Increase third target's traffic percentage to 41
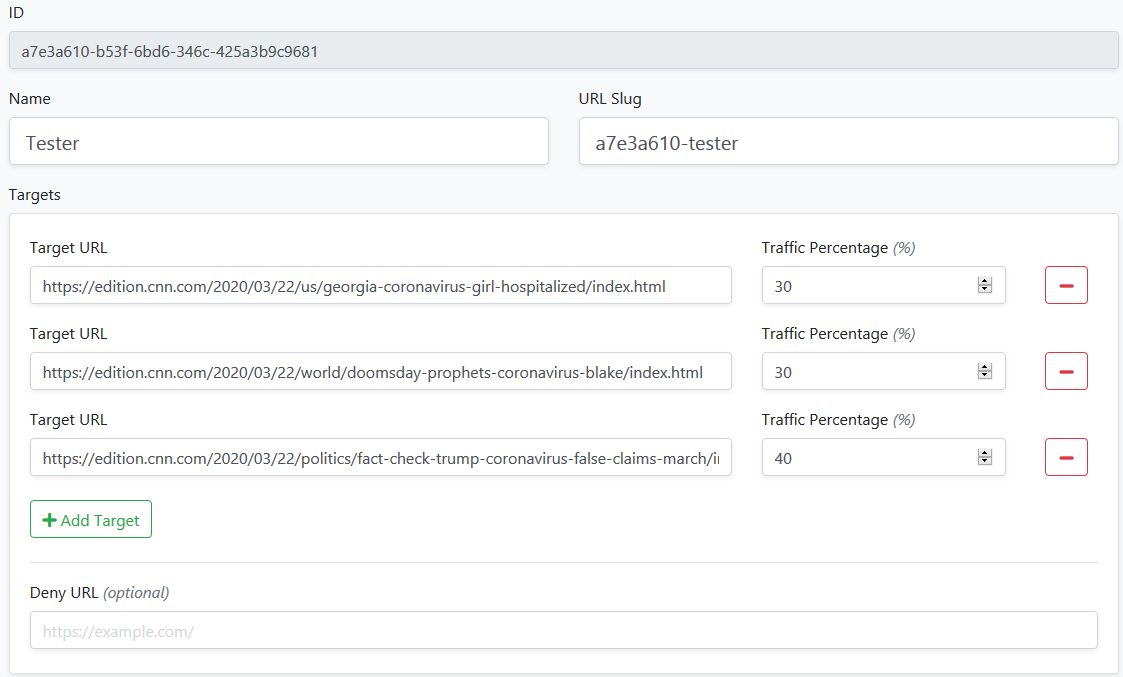Viewport: 1123px width, 677px height. [984, 453]
